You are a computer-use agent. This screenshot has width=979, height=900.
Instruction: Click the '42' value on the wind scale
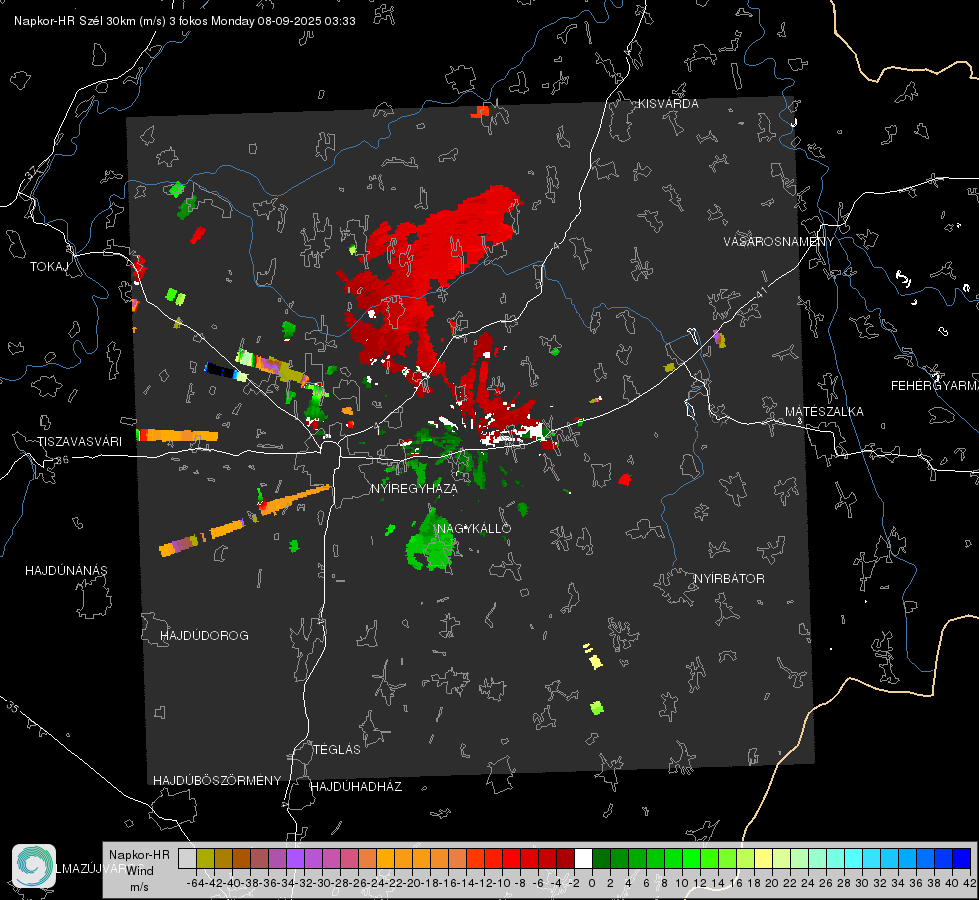tap(970, 883)
